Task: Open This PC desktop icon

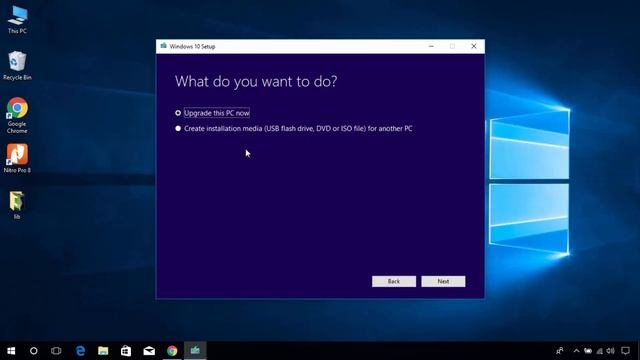Action: pos(17,20)
